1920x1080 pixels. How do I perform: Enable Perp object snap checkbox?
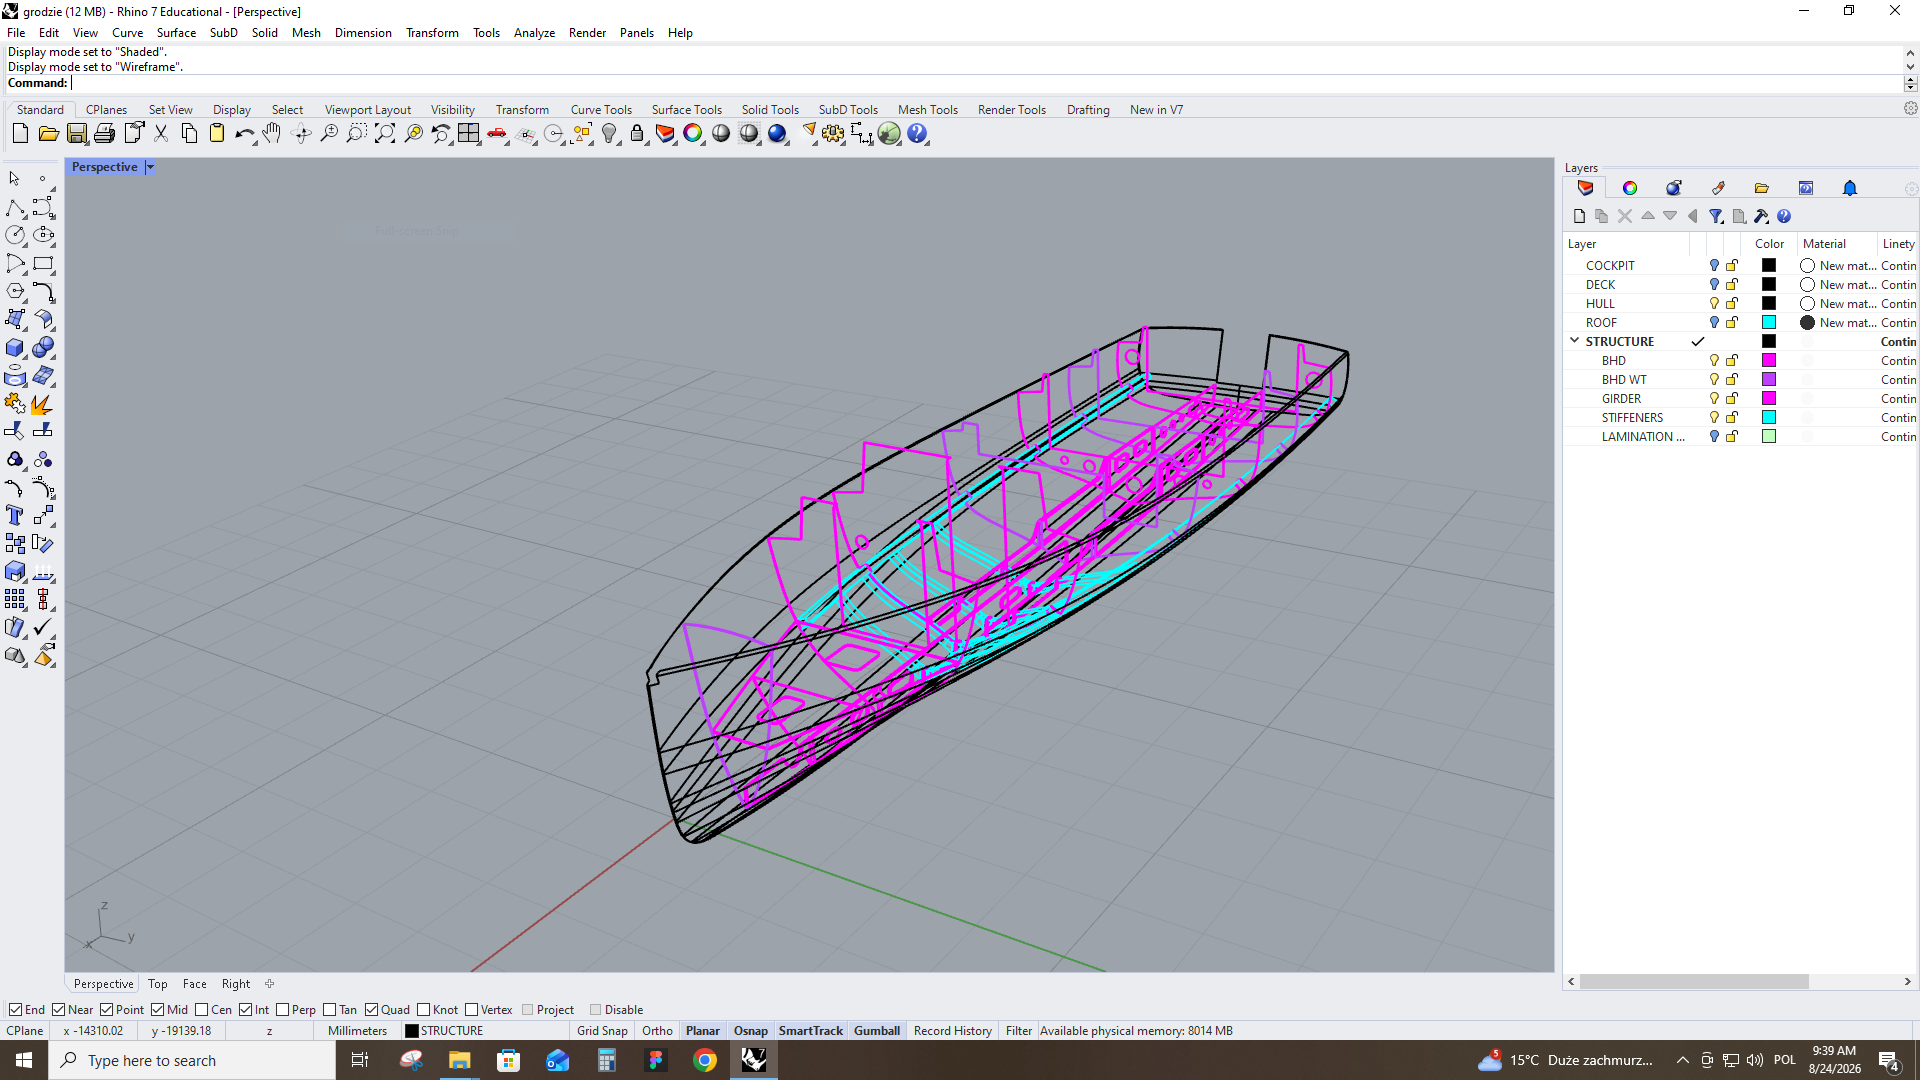tap(283, 1010)
